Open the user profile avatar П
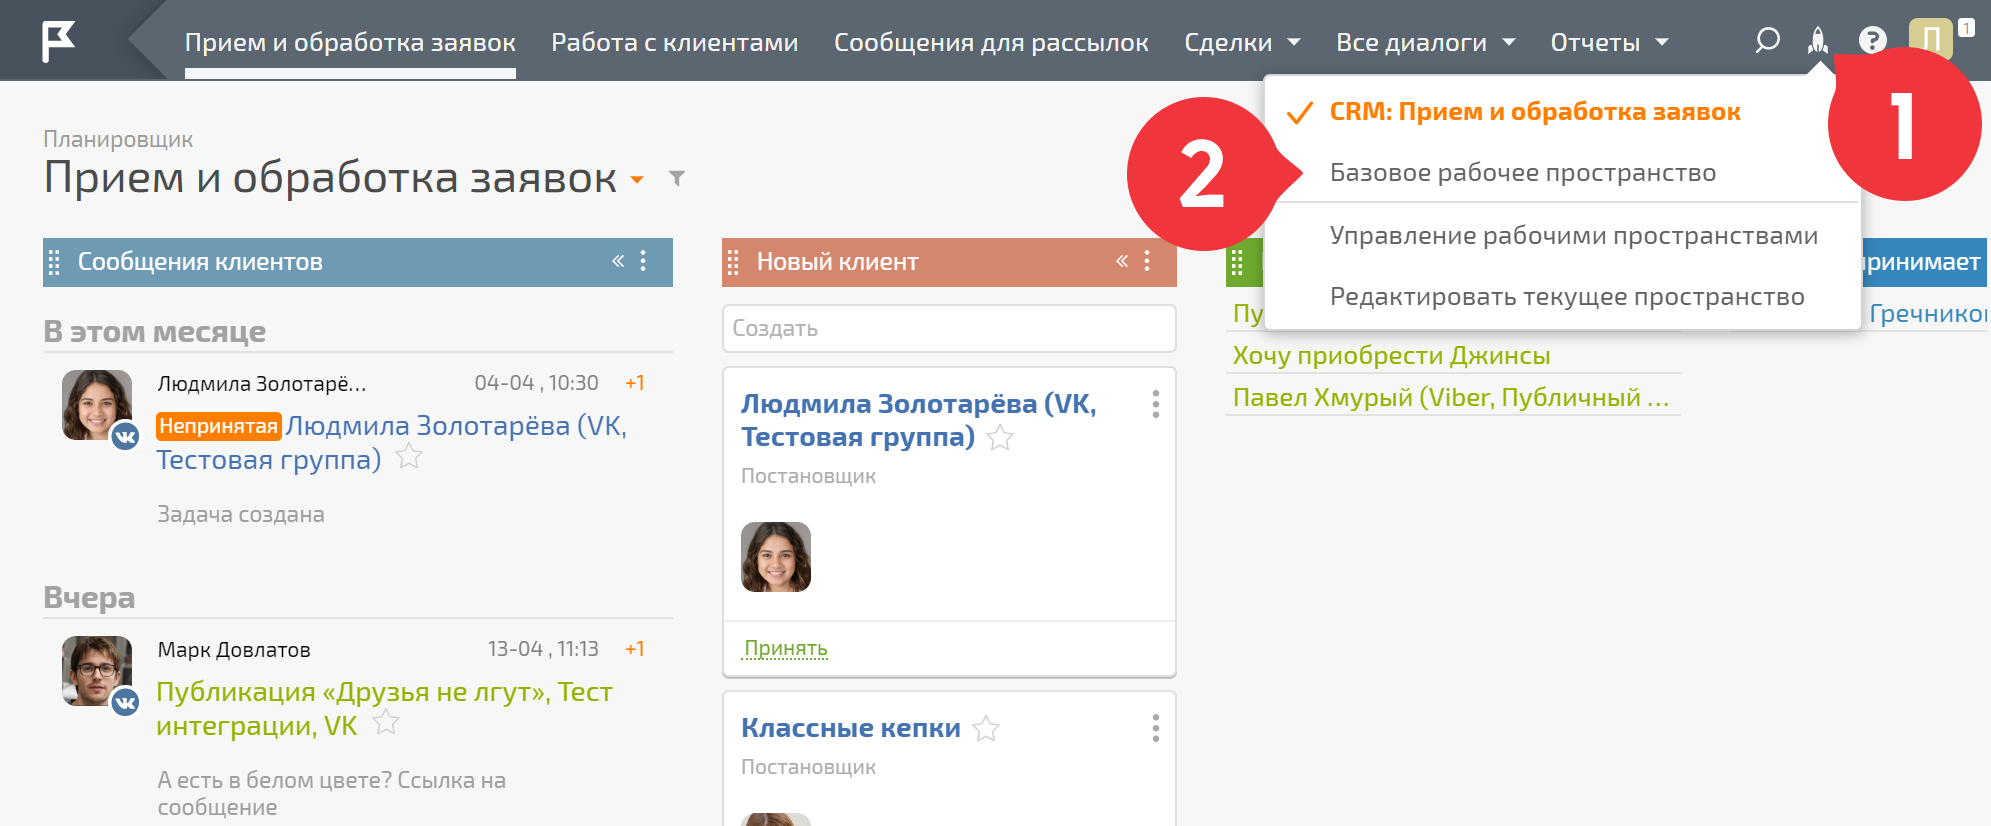 pyautogui.click(x=1930, y=40)
